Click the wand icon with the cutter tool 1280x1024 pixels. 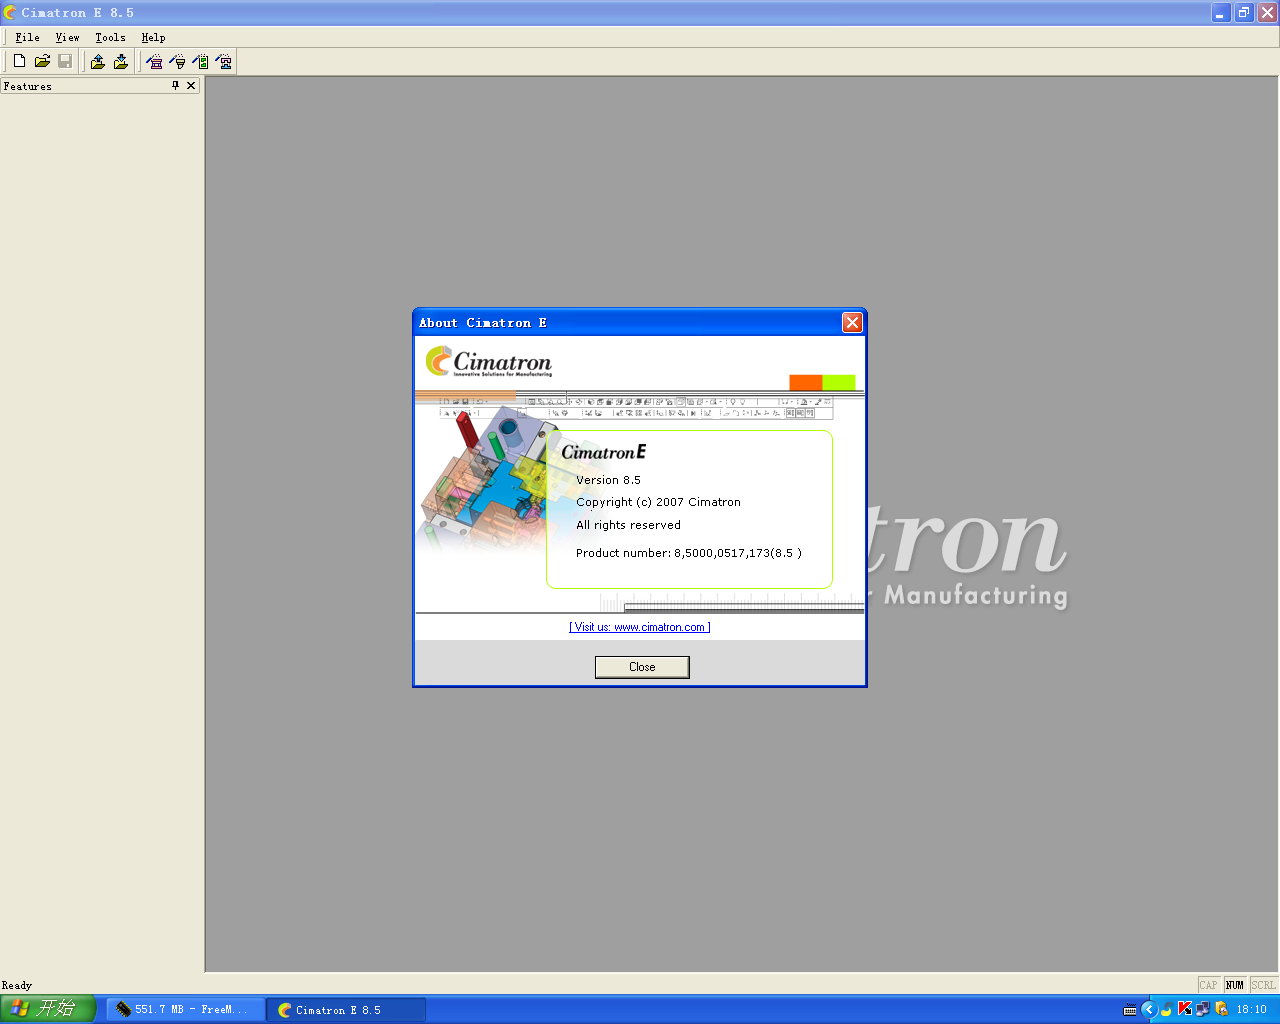pos(177,62)
